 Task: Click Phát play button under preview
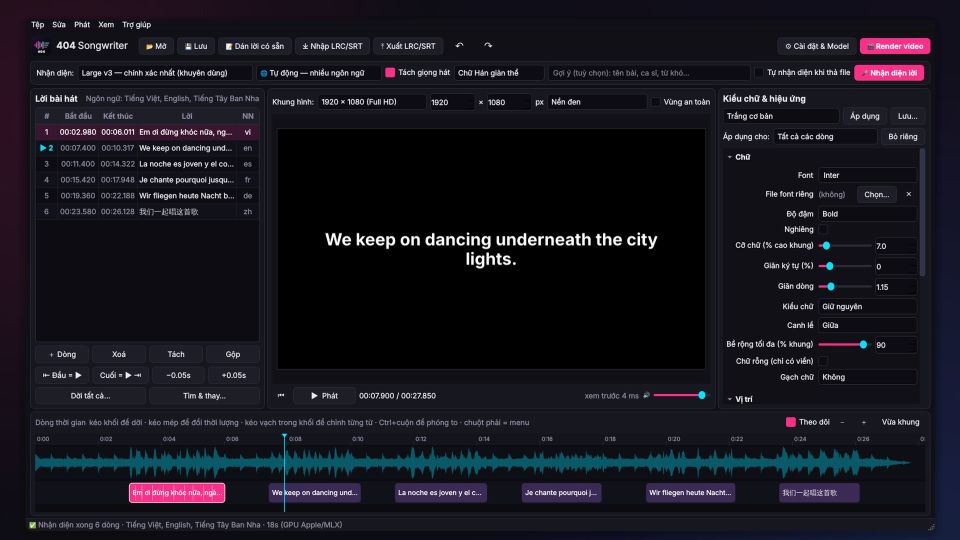click(x=324, y=396)
